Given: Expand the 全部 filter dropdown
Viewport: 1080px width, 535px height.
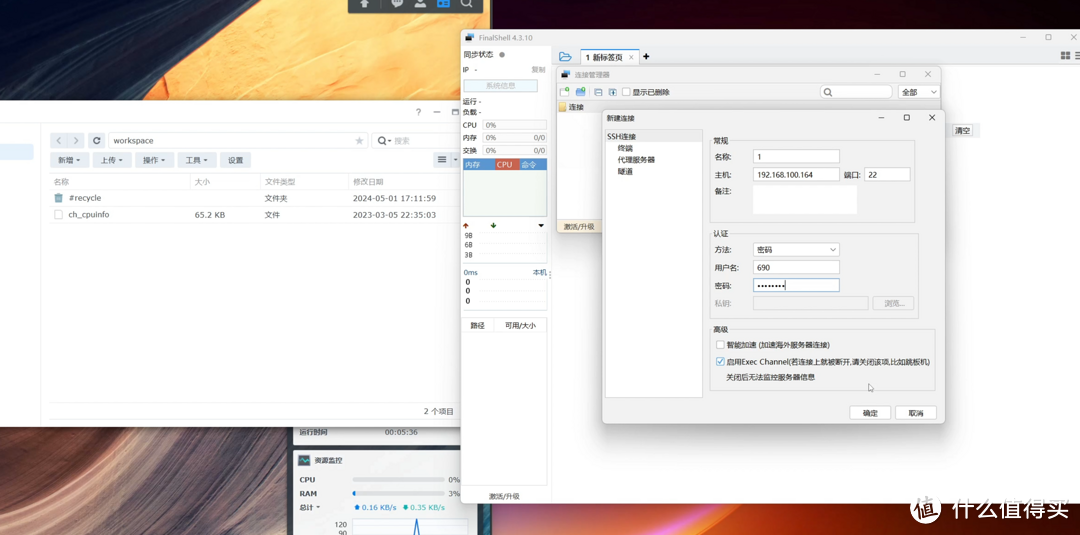Looking at the screenshot, I should [919, 92].
